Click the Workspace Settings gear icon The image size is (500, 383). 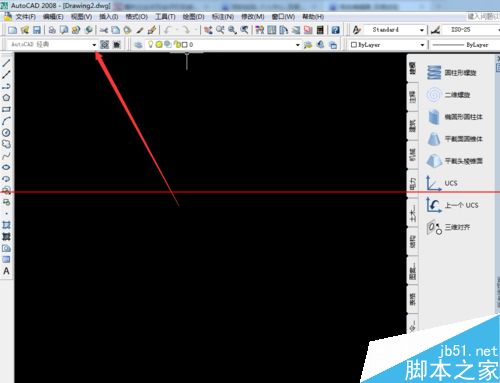coord(105,45)
